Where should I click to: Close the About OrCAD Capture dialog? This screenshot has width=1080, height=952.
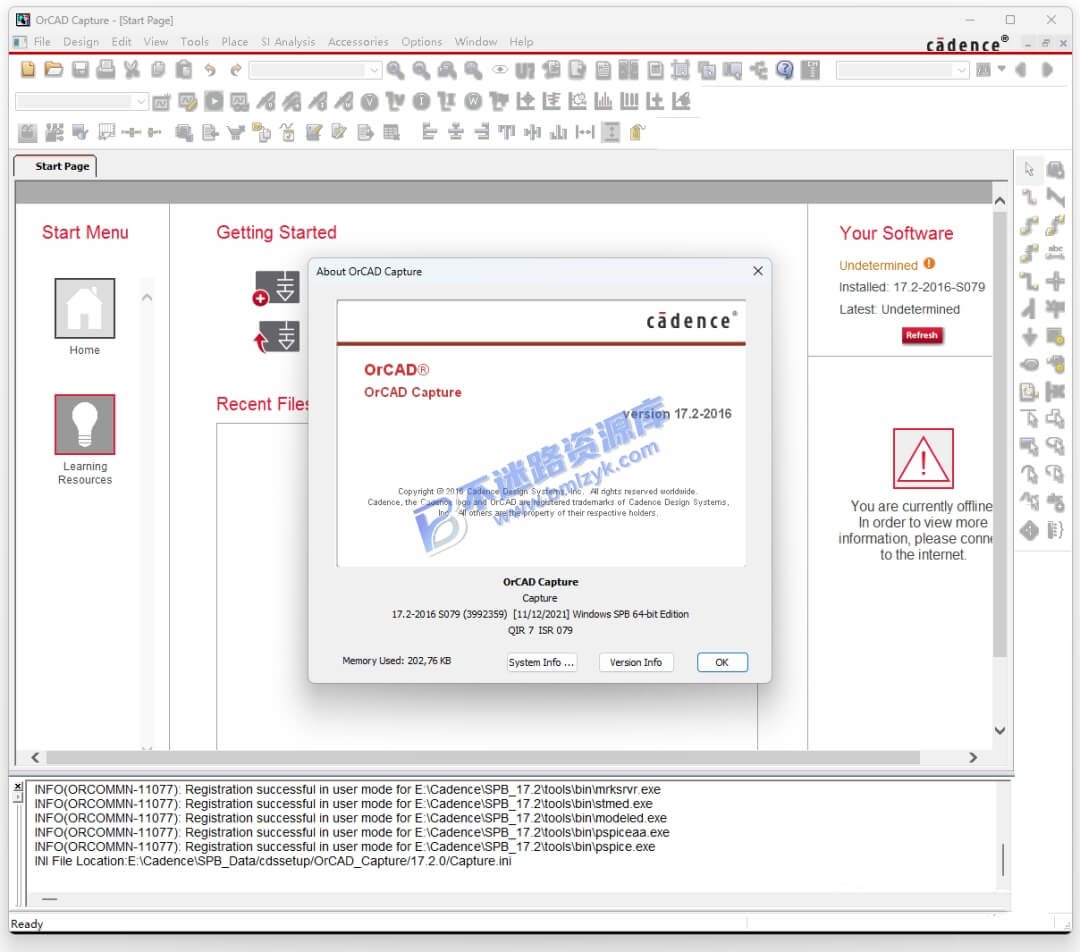758,271
